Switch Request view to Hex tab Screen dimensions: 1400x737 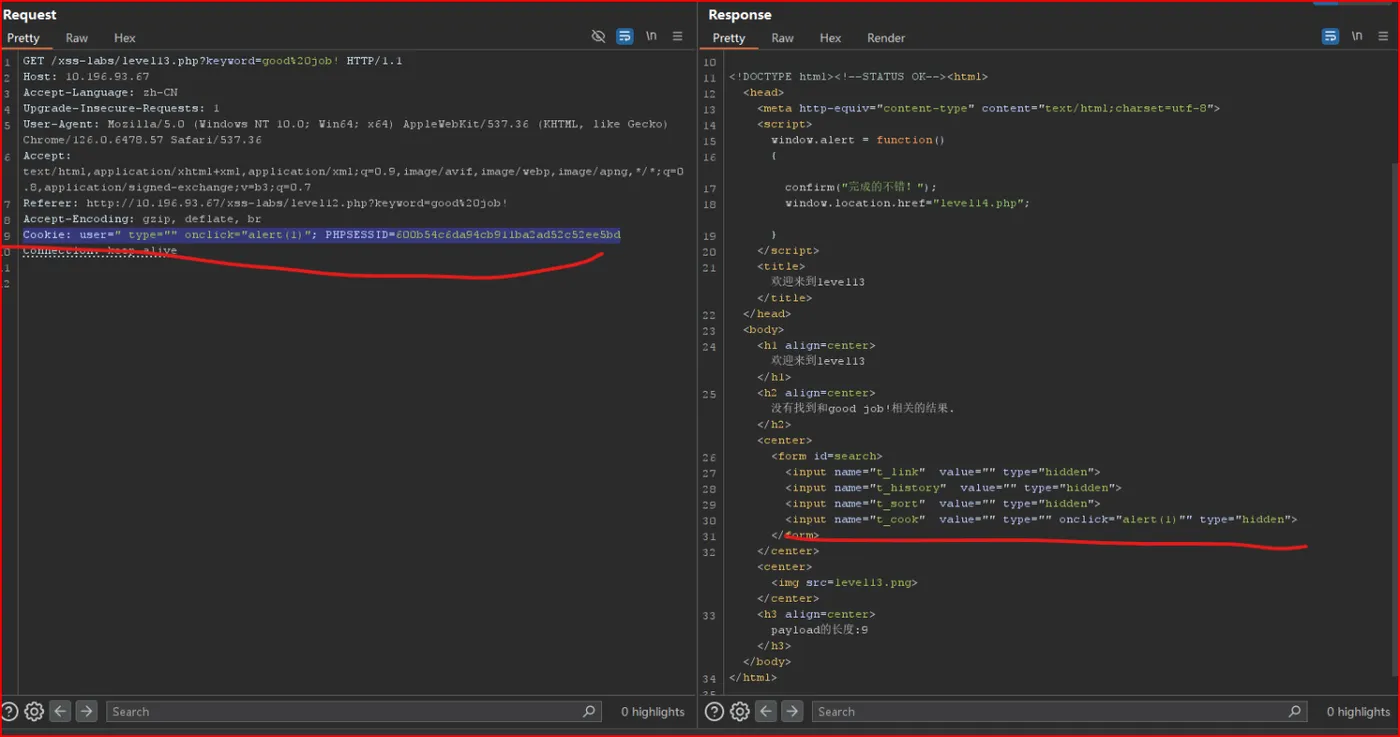[x=125, y=38]
